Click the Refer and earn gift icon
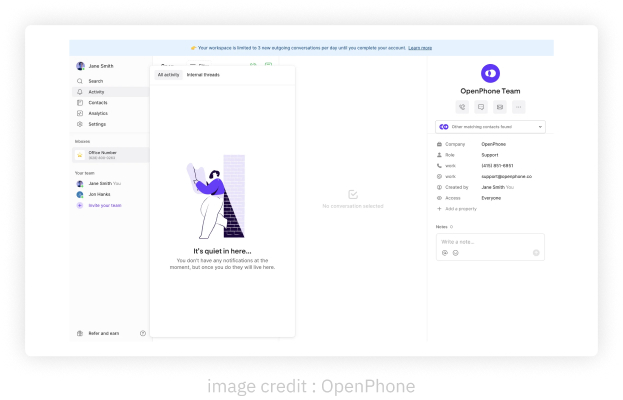The height and width of the screenshot is (400, 623). click(x=80, y=333)
